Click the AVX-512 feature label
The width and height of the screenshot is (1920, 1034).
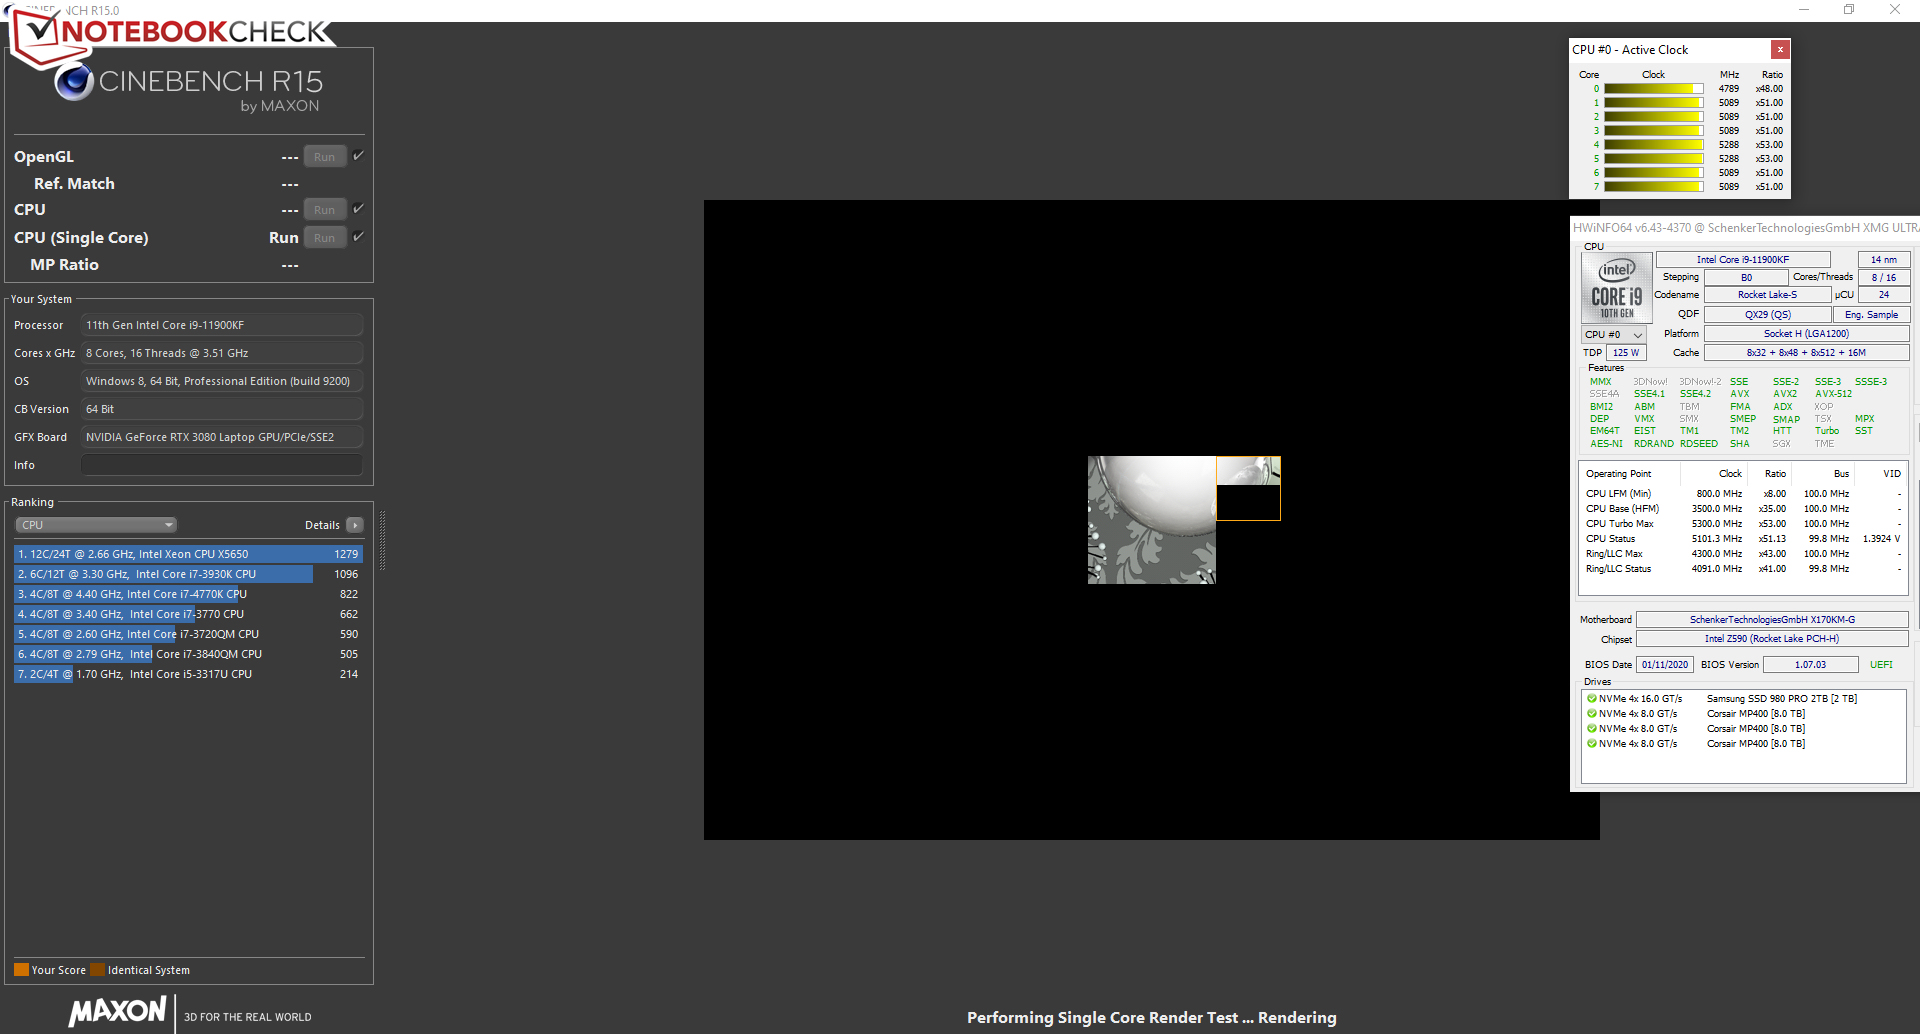[x=1833, y=394]
